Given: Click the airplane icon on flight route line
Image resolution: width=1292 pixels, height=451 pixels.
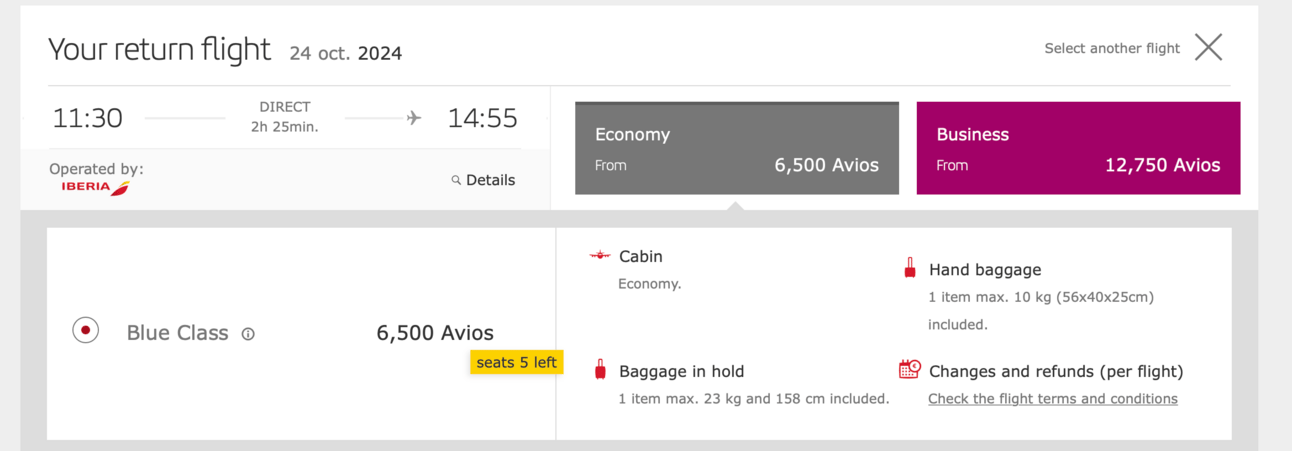Looking at the screenshot, I should pyautogui.click(x=414, y=118).
